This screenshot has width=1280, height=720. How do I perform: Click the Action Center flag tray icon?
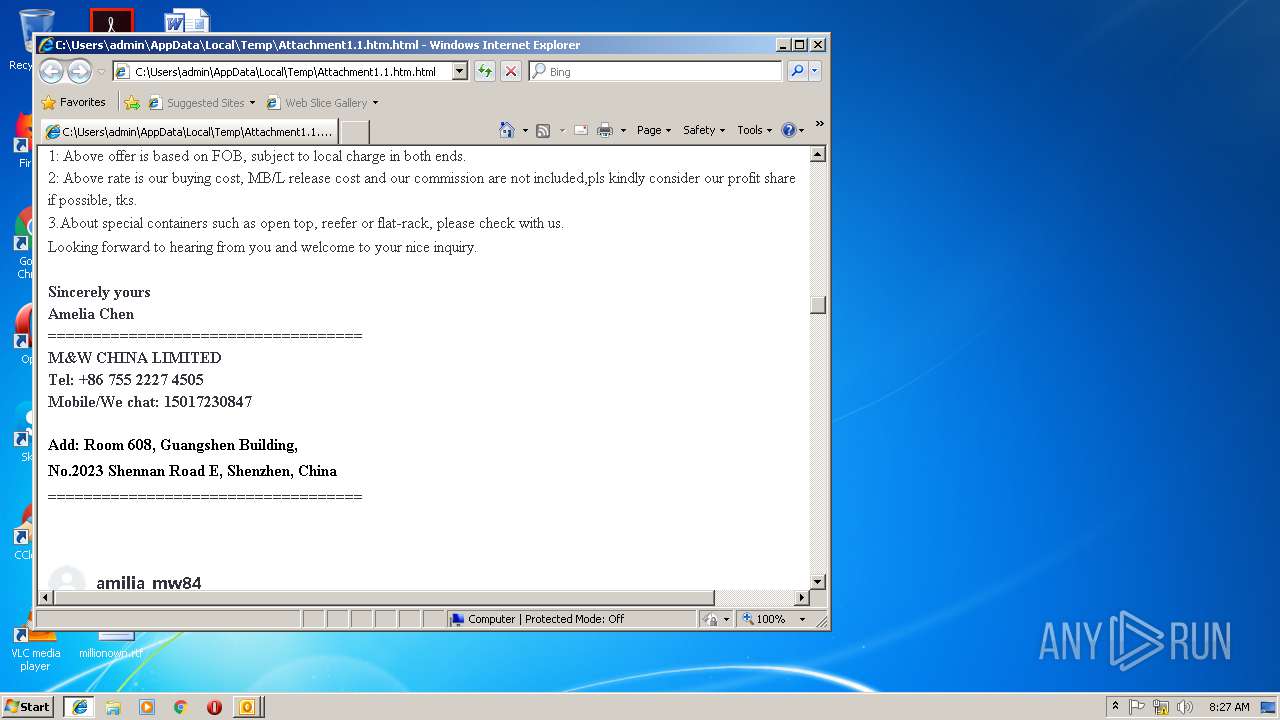[x=1137, y=706]
